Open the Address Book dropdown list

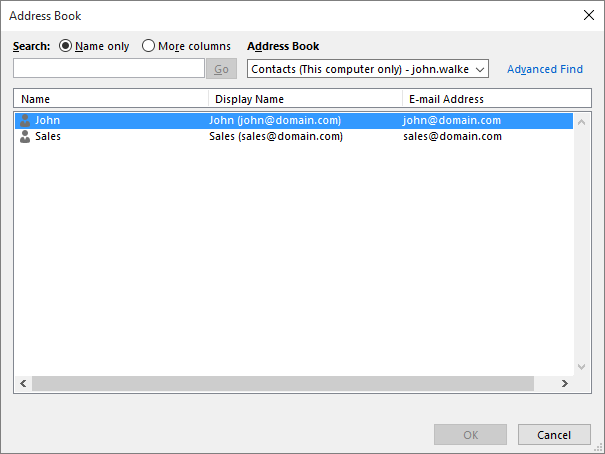point(478,69)
